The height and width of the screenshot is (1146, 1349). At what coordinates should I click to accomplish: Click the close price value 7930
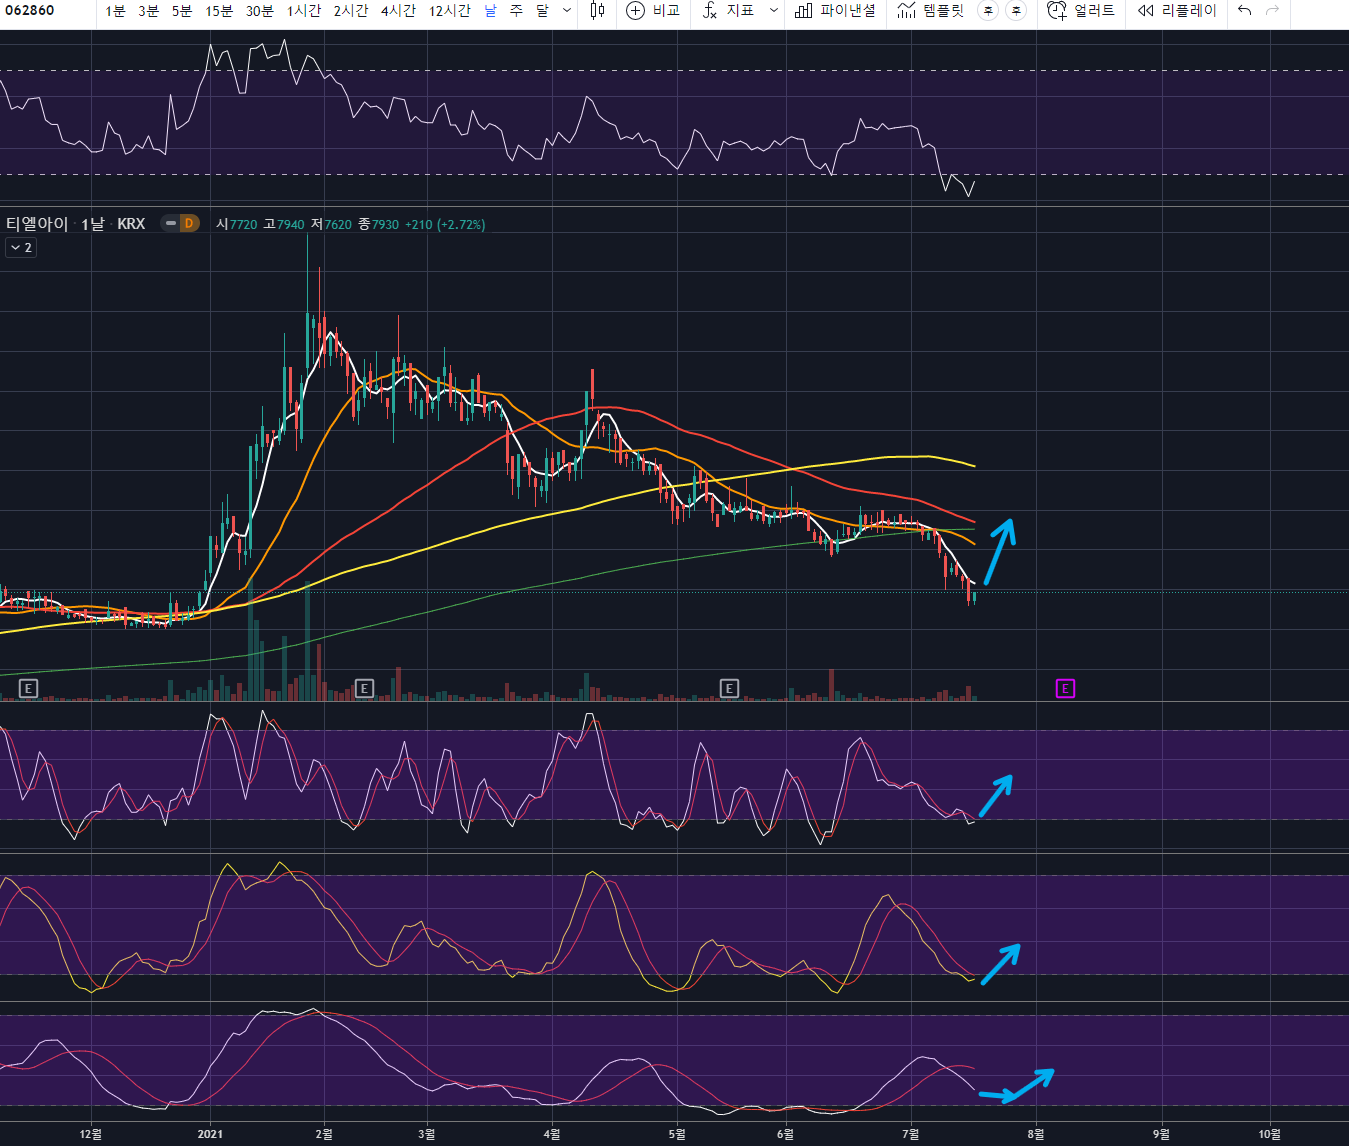(385, 224)
